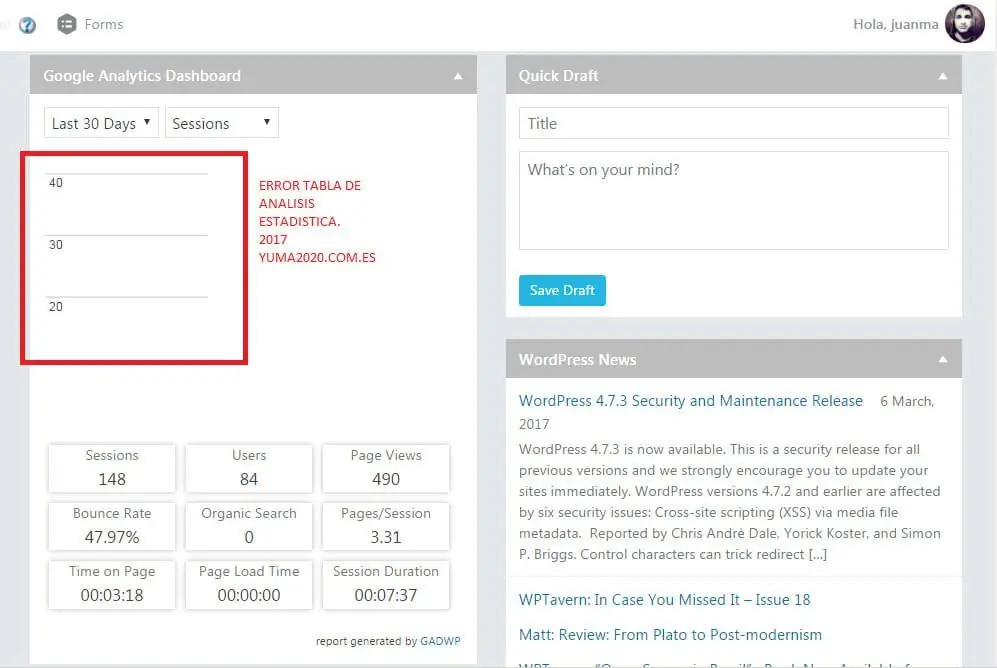This screenshot has height=668, width=997.
Task: Open Matt: Review From Plato to Post-modernism
Action: [670, 635]
